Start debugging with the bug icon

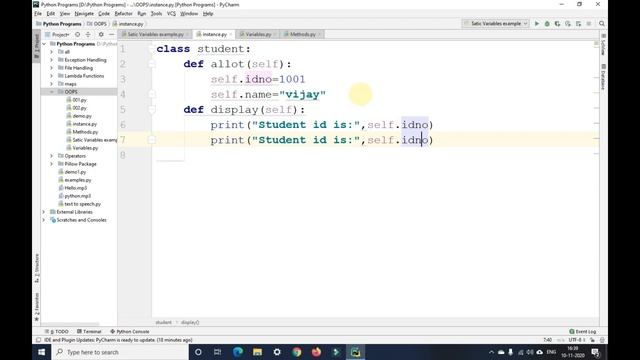[x=547, y=24]
